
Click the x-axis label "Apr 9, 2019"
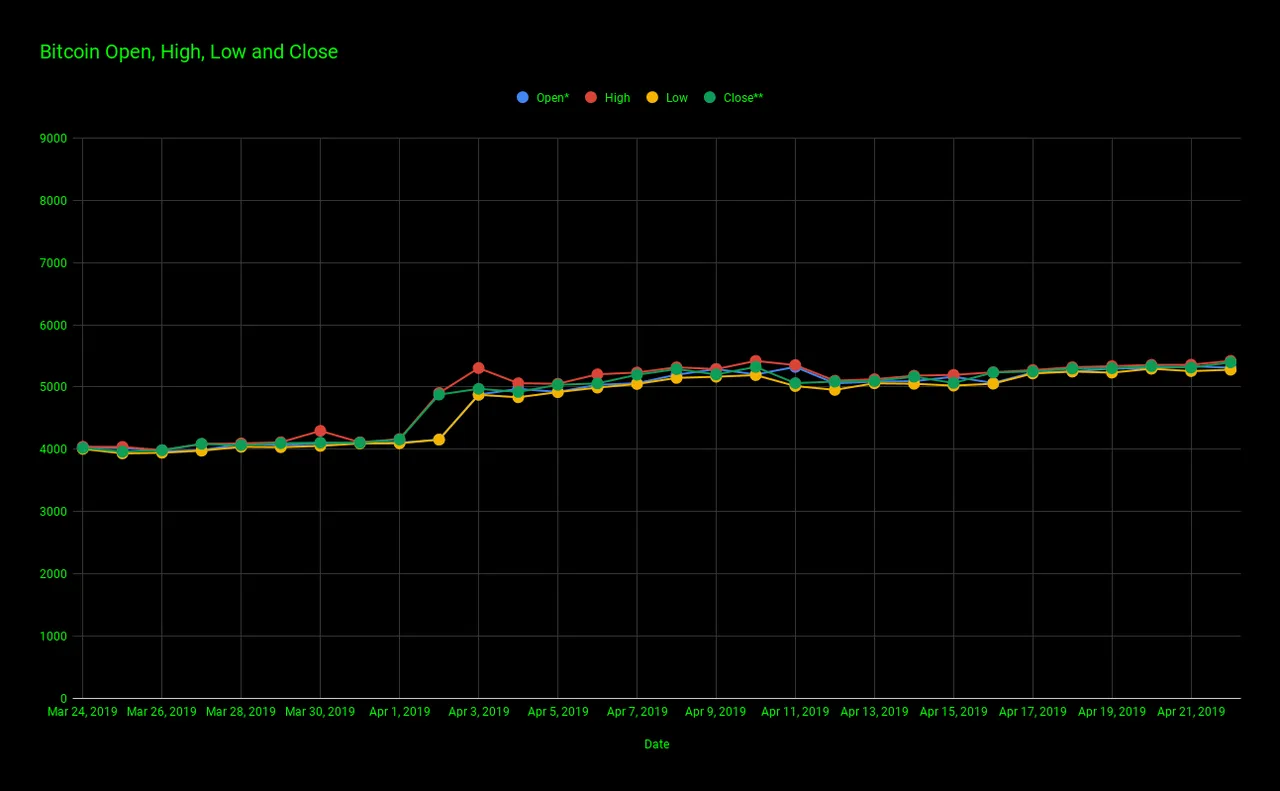click(716, 712)
